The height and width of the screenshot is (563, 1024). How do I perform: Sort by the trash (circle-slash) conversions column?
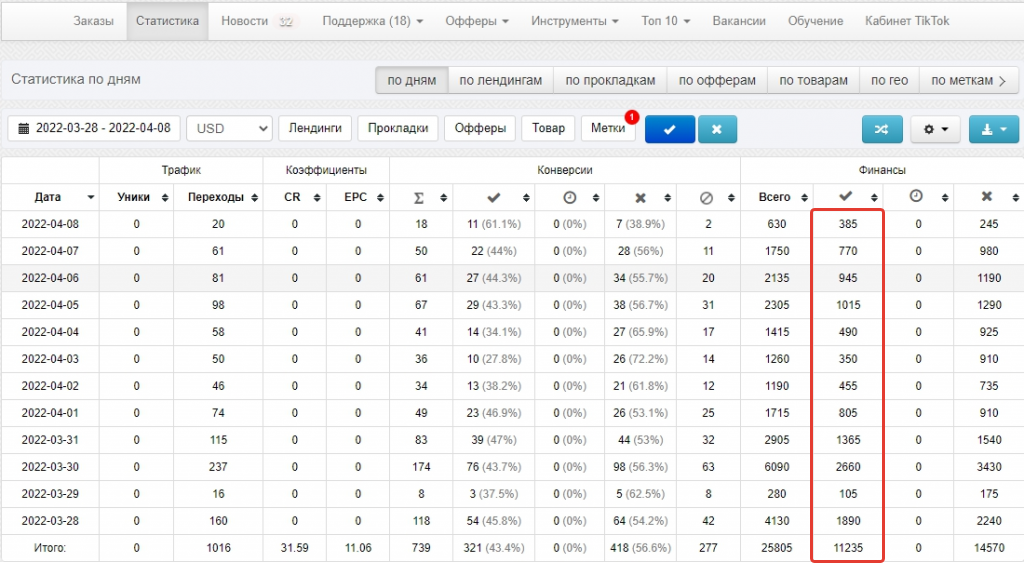[x=707, y=197]
